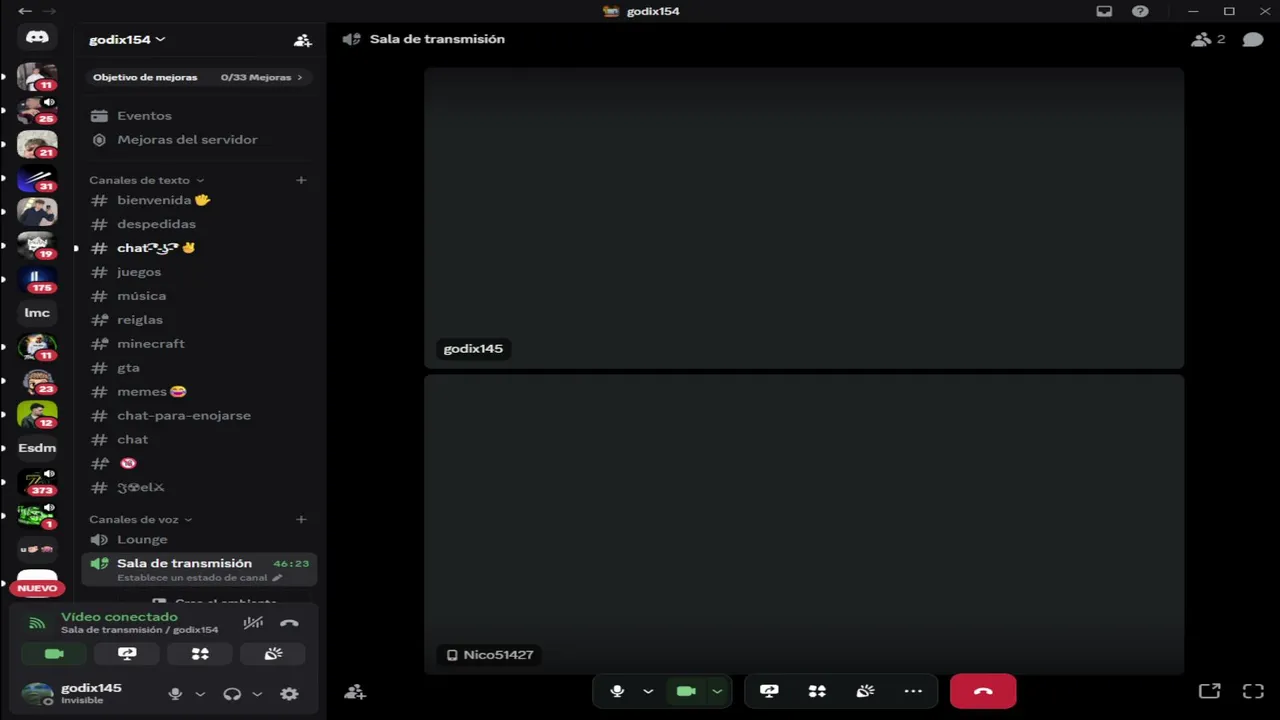Screen dimensions: 1280x720
Task: Open camera options arrow in the call bar
Action: tap(717, 691)
